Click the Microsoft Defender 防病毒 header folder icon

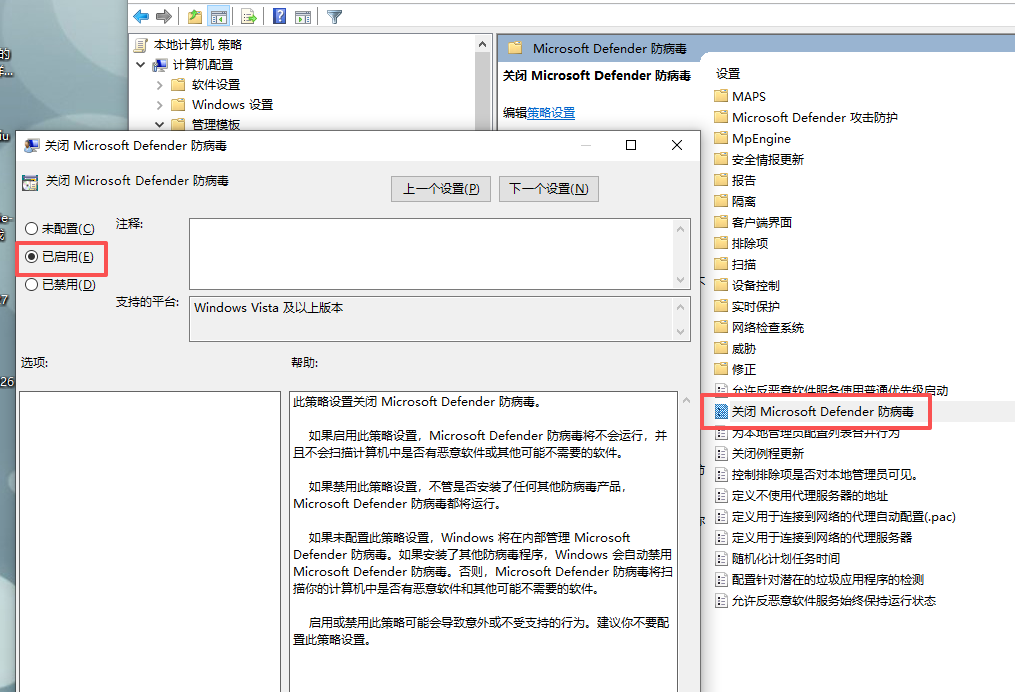[x=515, y=48]
